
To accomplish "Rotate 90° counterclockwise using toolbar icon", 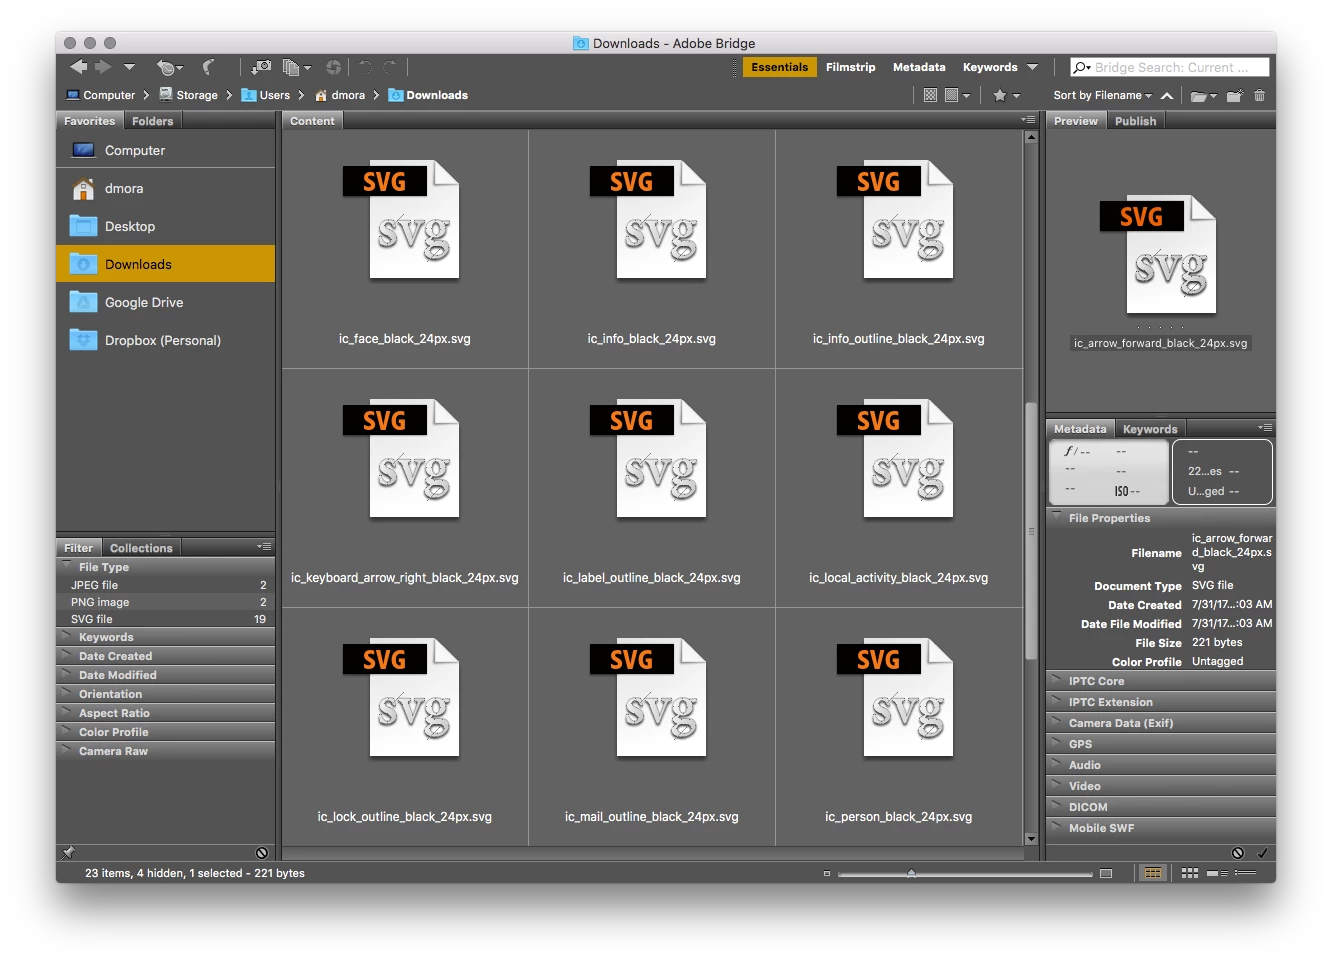I will tap(365, 67).
